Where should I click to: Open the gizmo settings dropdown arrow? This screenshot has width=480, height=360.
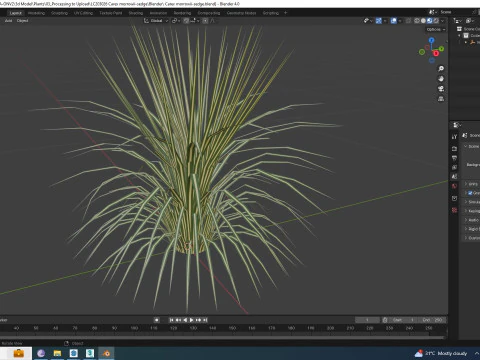(385, 21)
